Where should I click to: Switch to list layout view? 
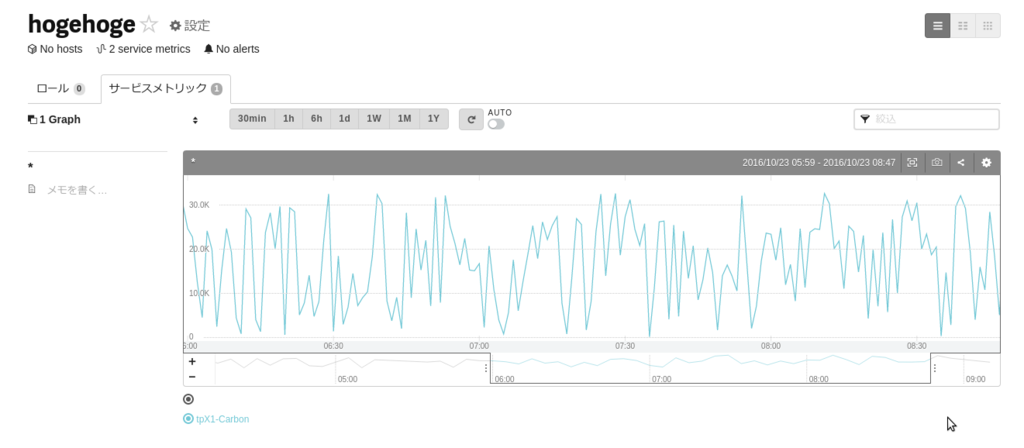(x=937, y=25)
